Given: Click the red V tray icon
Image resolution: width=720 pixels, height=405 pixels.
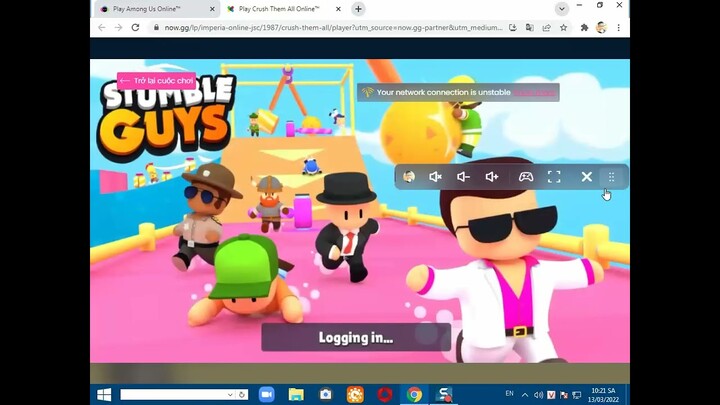Looking at the screenshot, I should click(551, 395).
